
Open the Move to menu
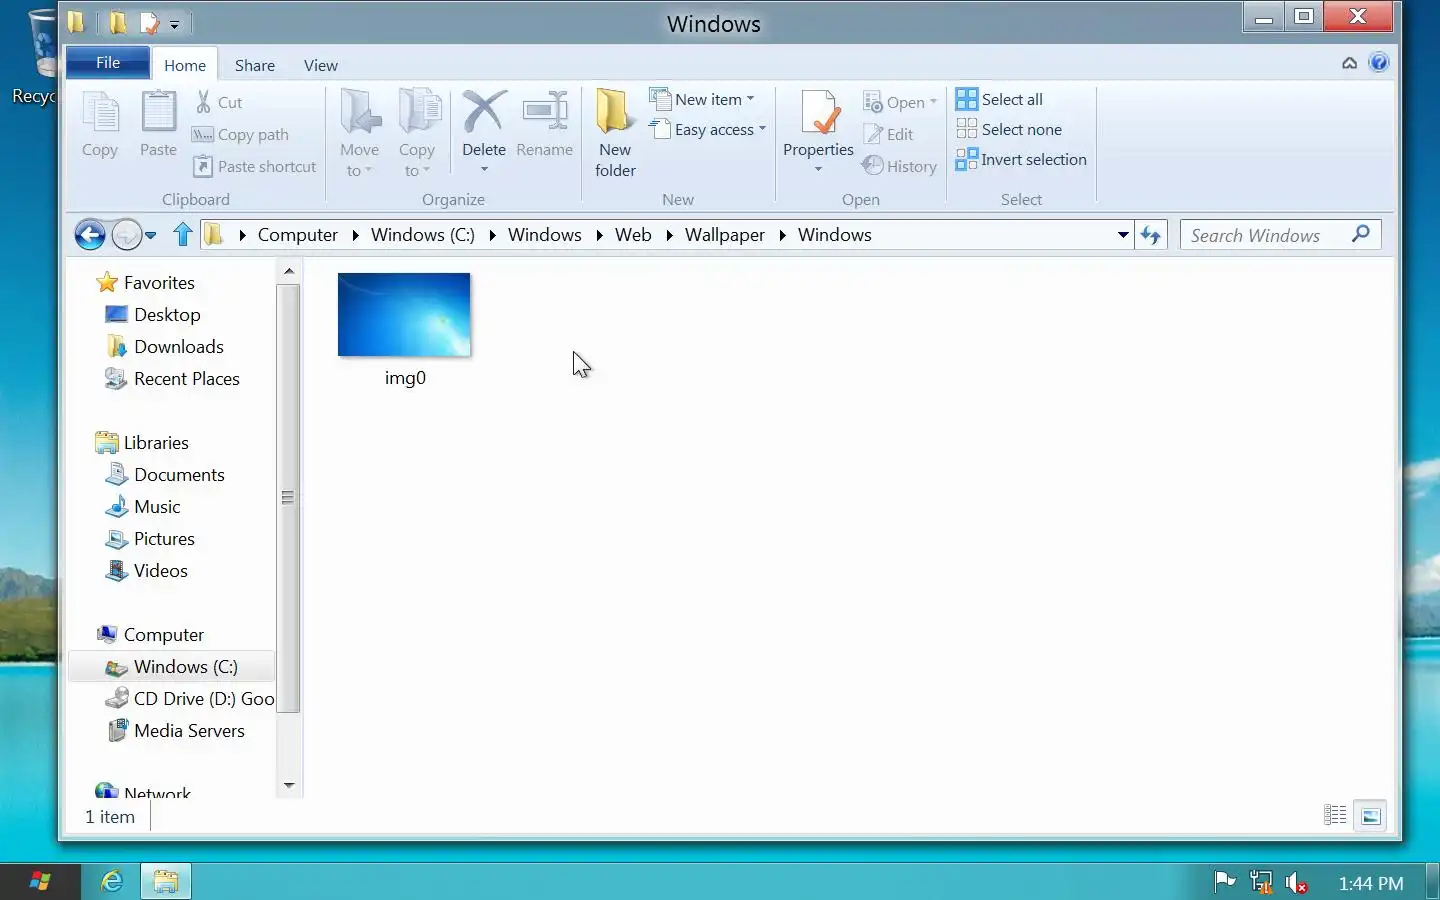(x=359, y=133)
